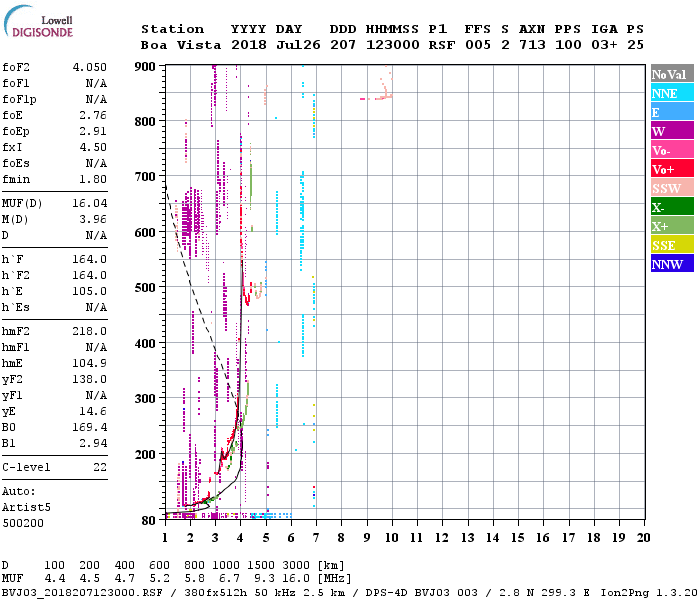This screenshot has height=600, width=700.
Task: Click the IGA value 03+
Action: [x=604, y=45]
